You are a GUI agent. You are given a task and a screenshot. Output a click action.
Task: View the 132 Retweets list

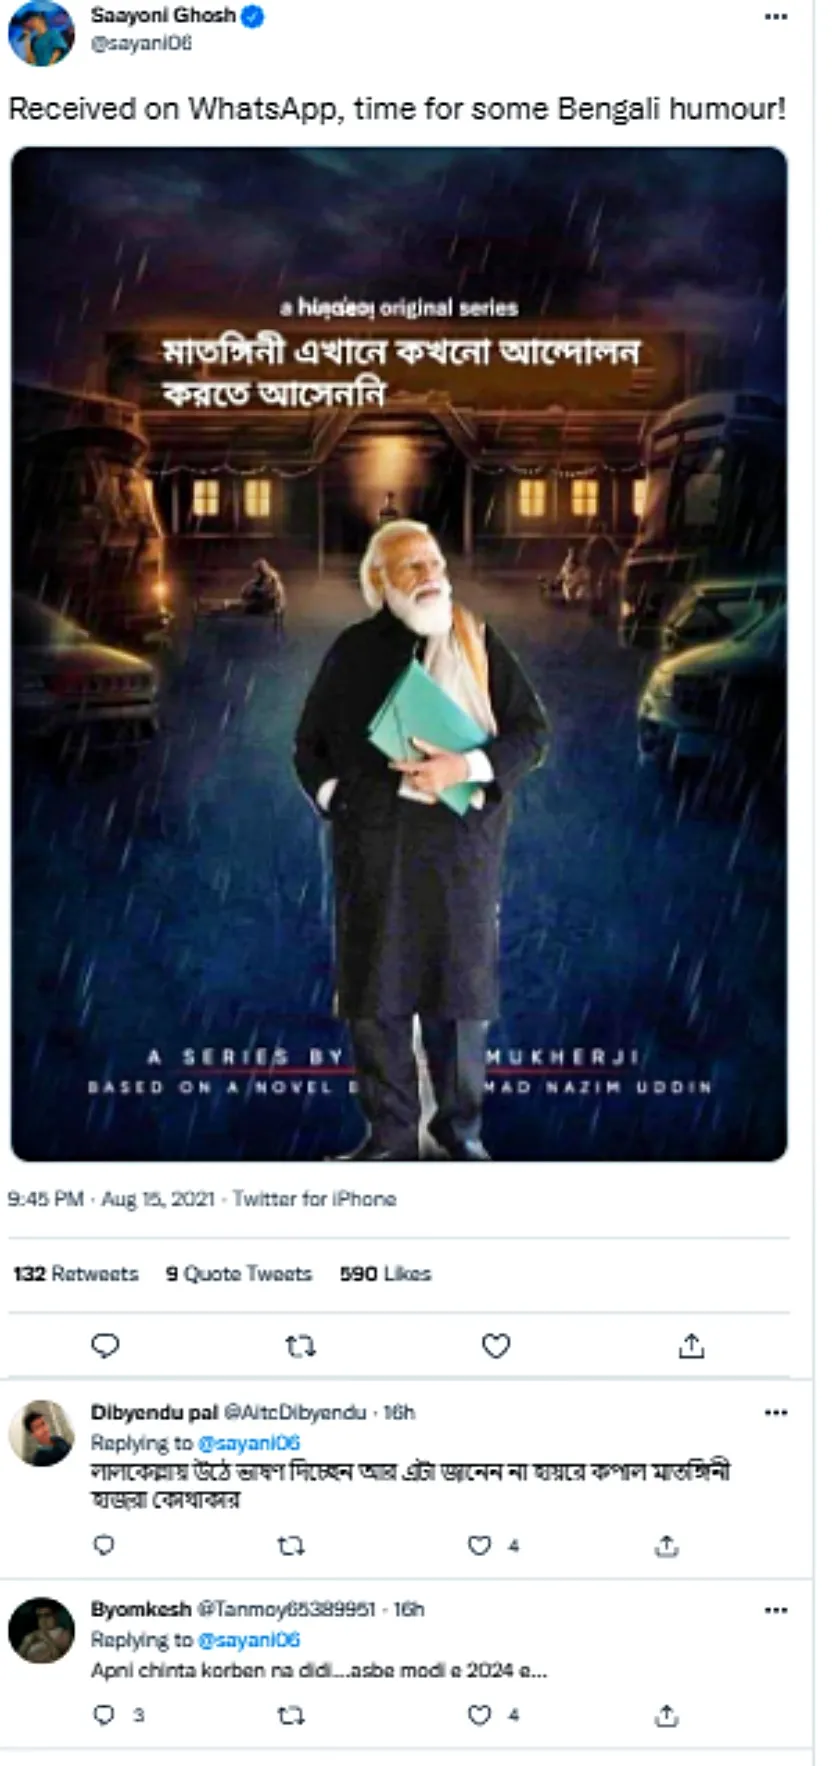click(x=76, y=1273)
